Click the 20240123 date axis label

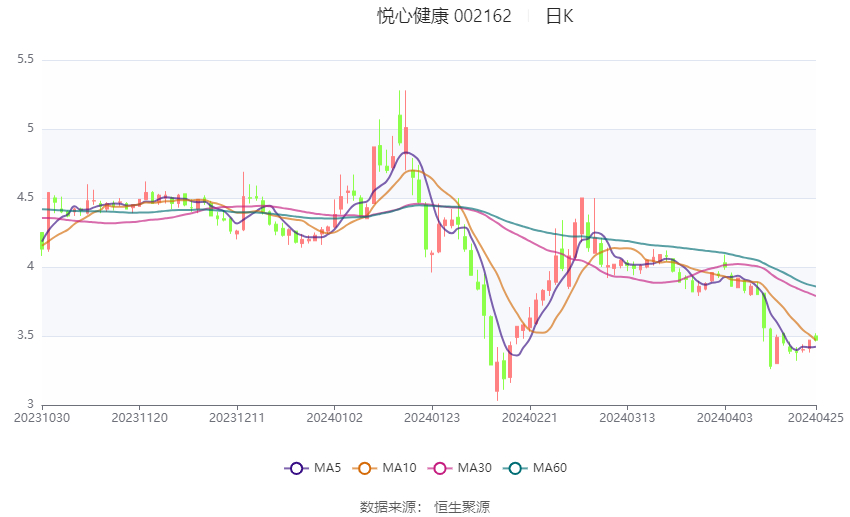point(432,418)
